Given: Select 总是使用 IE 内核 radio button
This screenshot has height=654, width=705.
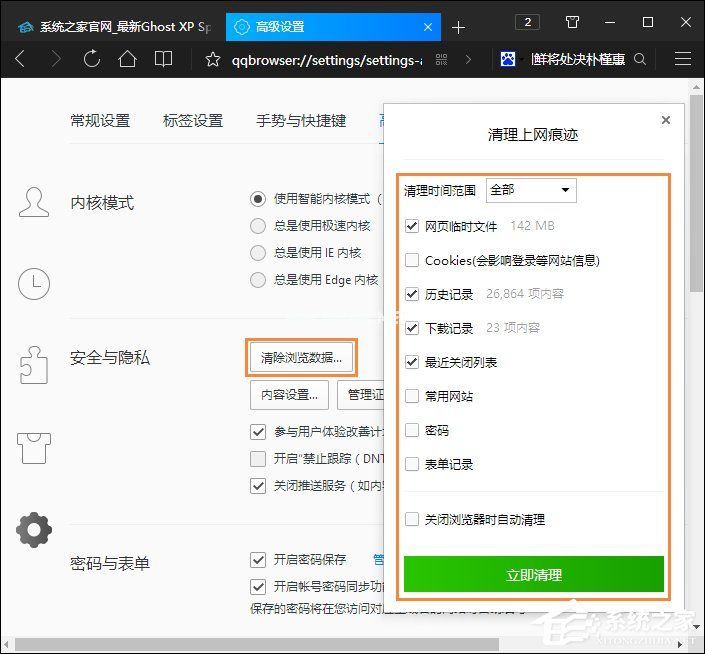Looking at the screenshot, I should pos(258,253).
